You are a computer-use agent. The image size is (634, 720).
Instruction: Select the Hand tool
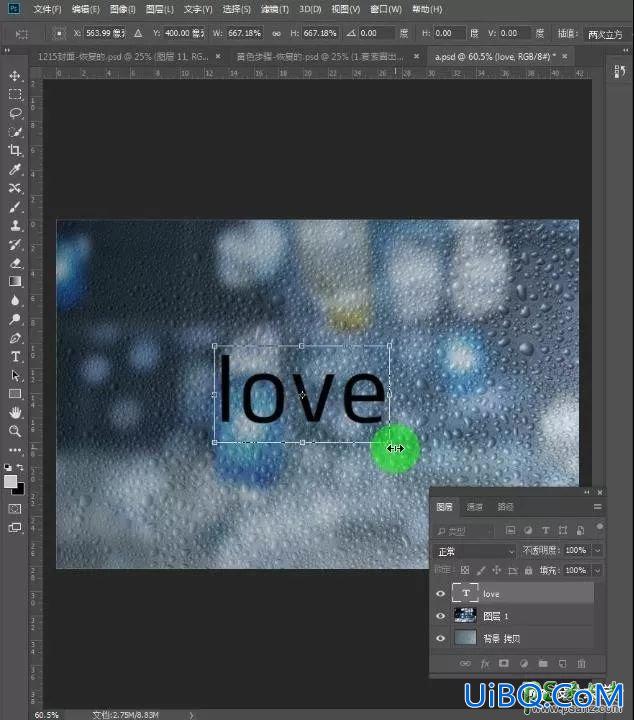[15, 413]
